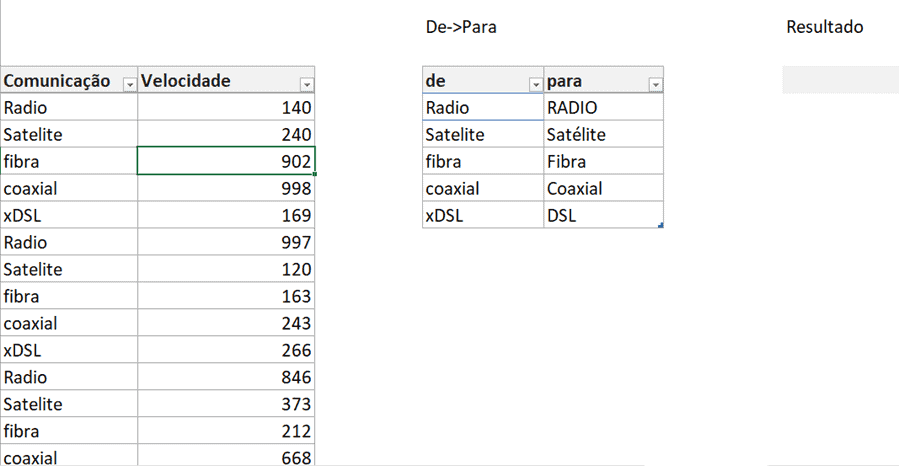Image resolution: width=899 pixels, height=466 pixels.
Task: Click the DSL cell in para column
Action: [x=603, y=215]
